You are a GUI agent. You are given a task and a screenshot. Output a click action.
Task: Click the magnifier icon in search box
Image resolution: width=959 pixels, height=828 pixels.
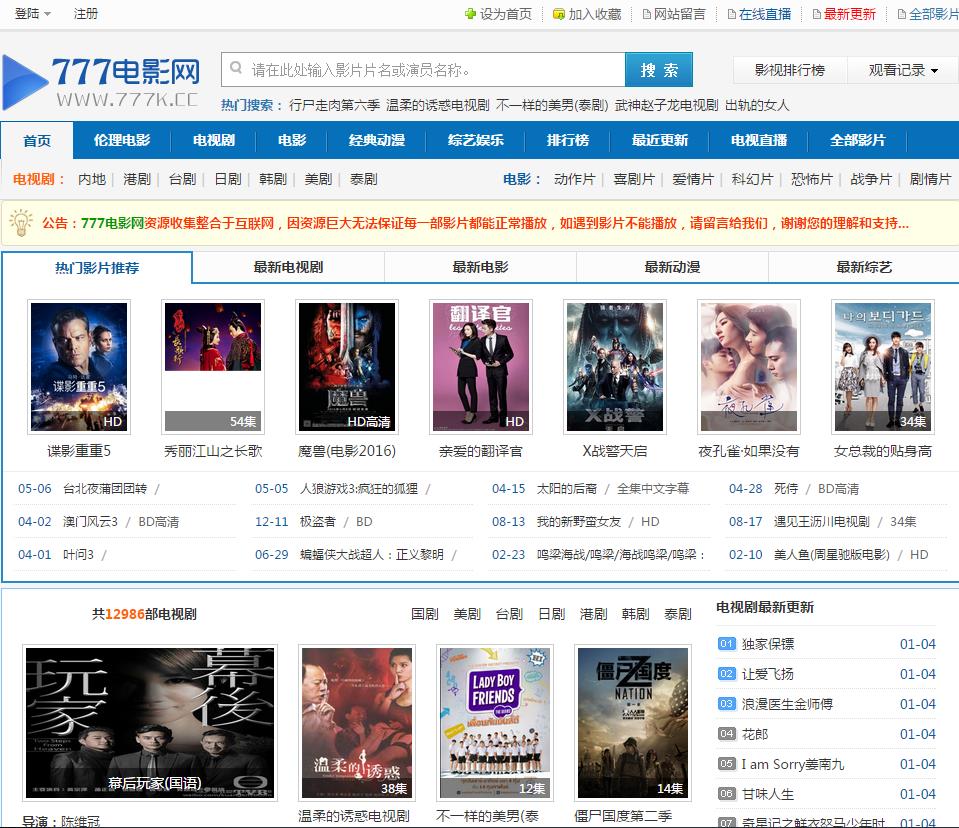tap(235, 68)
